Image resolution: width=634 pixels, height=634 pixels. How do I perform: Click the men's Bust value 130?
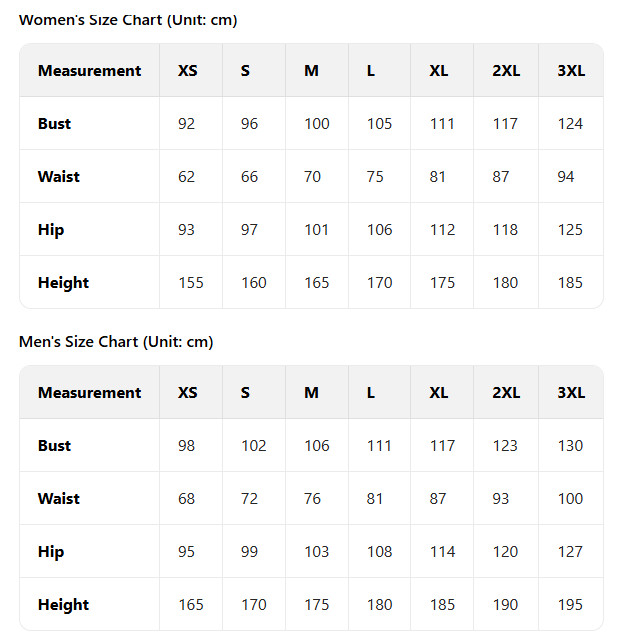click(570, 446)
